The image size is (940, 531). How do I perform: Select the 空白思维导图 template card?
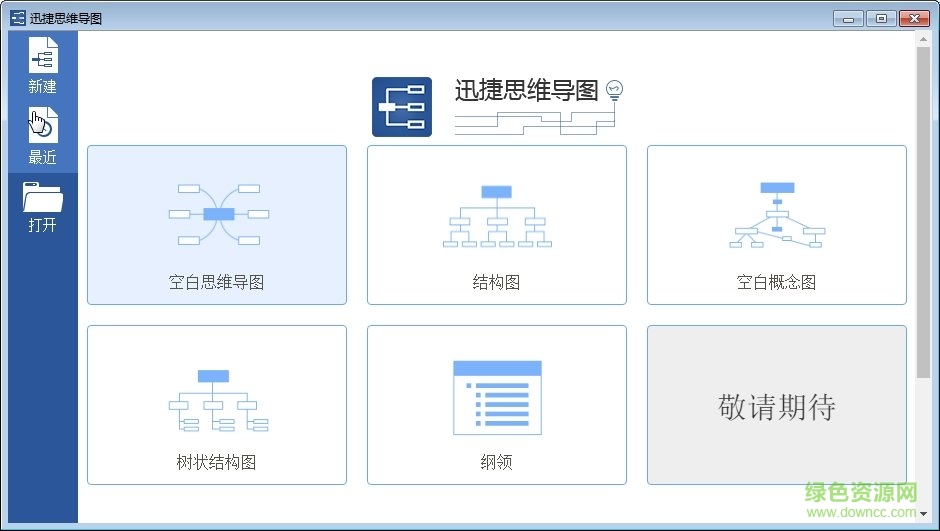tap(217, 225)
